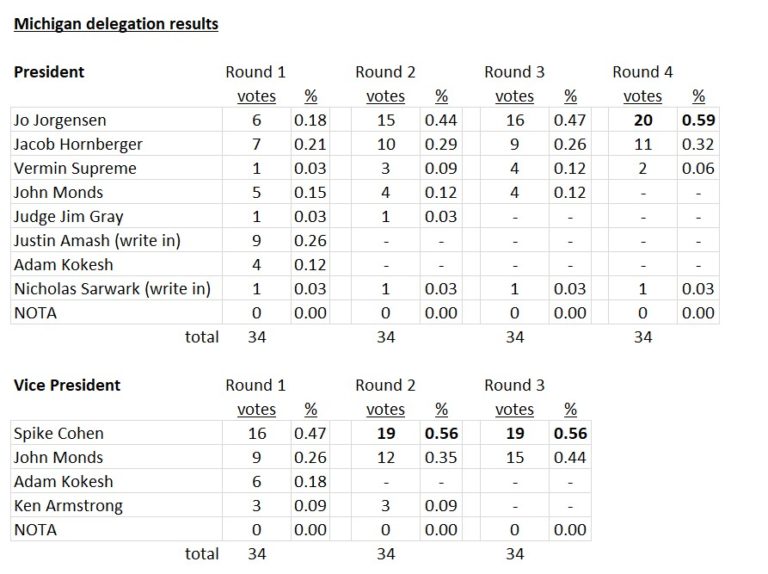Click the Ken Armstrong name cell
Screen dimensions: 768x574
coord(68,505)
